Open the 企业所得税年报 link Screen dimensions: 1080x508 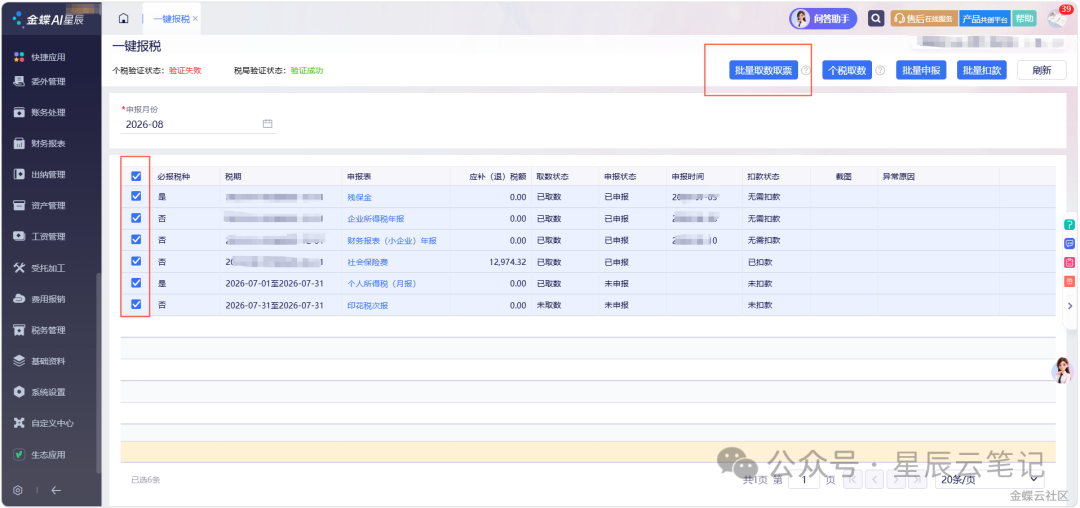(x=376, y=219)
